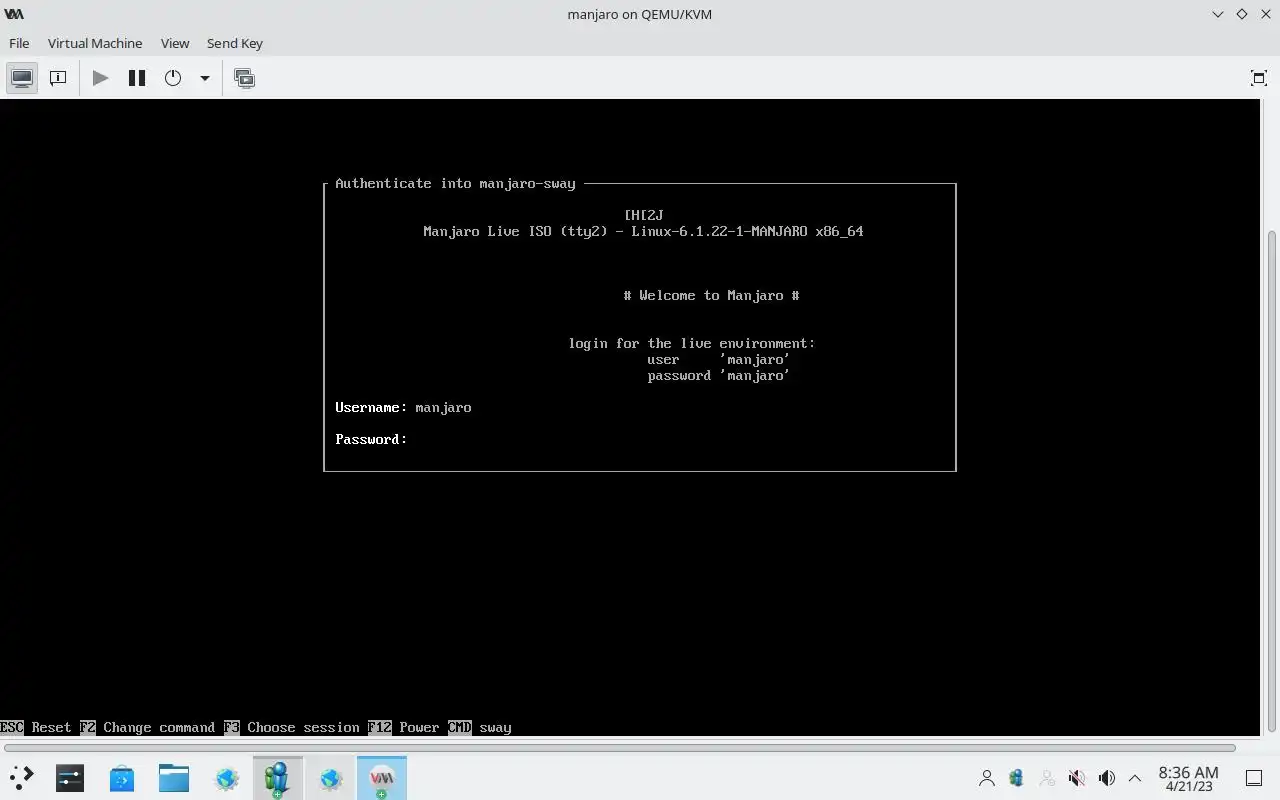This screenshot has height=800, width=1280.
Task: Open the user account tray icon
Action: (x=987, y=778)
